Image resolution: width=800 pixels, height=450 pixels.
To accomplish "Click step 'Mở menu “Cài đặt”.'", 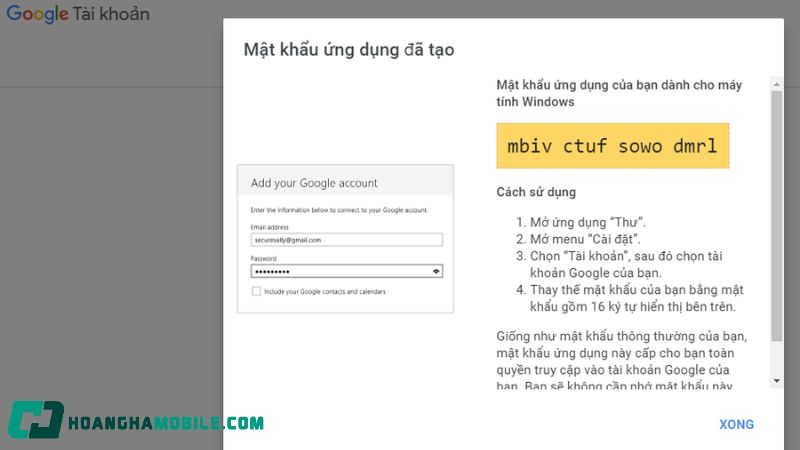I will 585,239.
